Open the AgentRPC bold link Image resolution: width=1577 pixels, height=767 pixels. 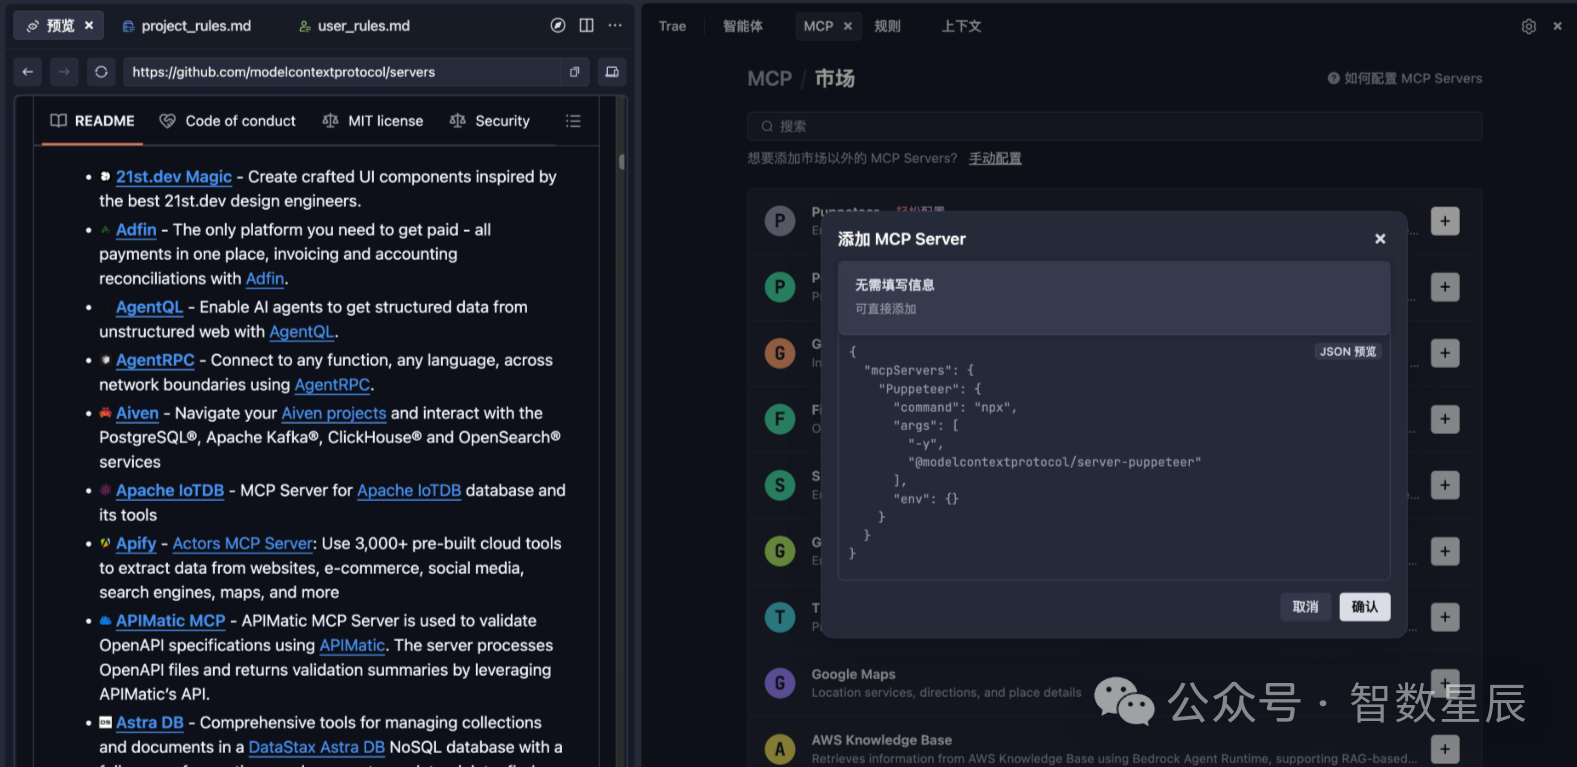click(x=155, y=360)
